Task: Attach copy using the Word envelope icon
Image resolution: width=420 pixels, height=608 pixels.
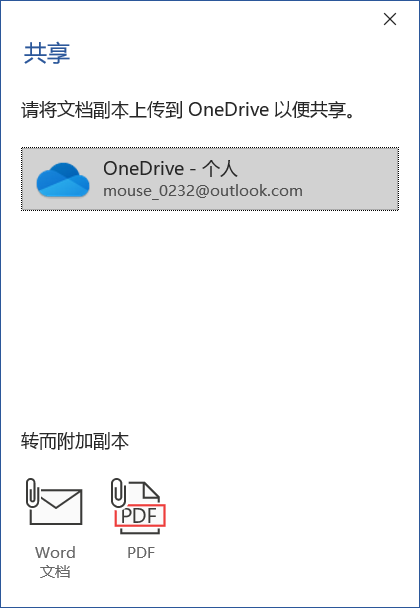Action: (x=55, y=502)
